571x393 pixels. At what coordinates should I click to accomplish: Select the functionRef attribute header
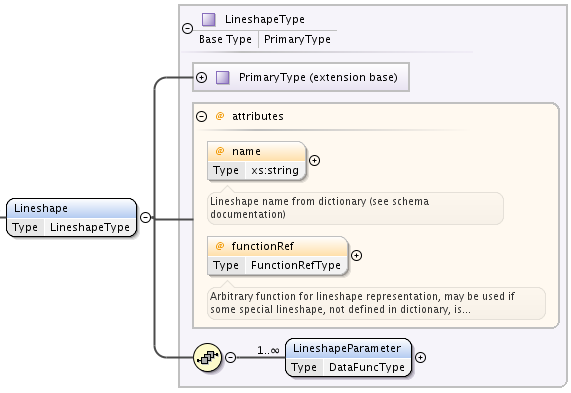coord(277,246)
